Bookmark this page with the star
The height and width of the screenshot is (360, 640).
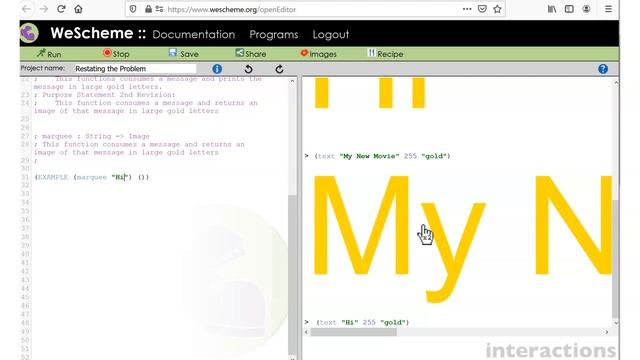[497, 9]
